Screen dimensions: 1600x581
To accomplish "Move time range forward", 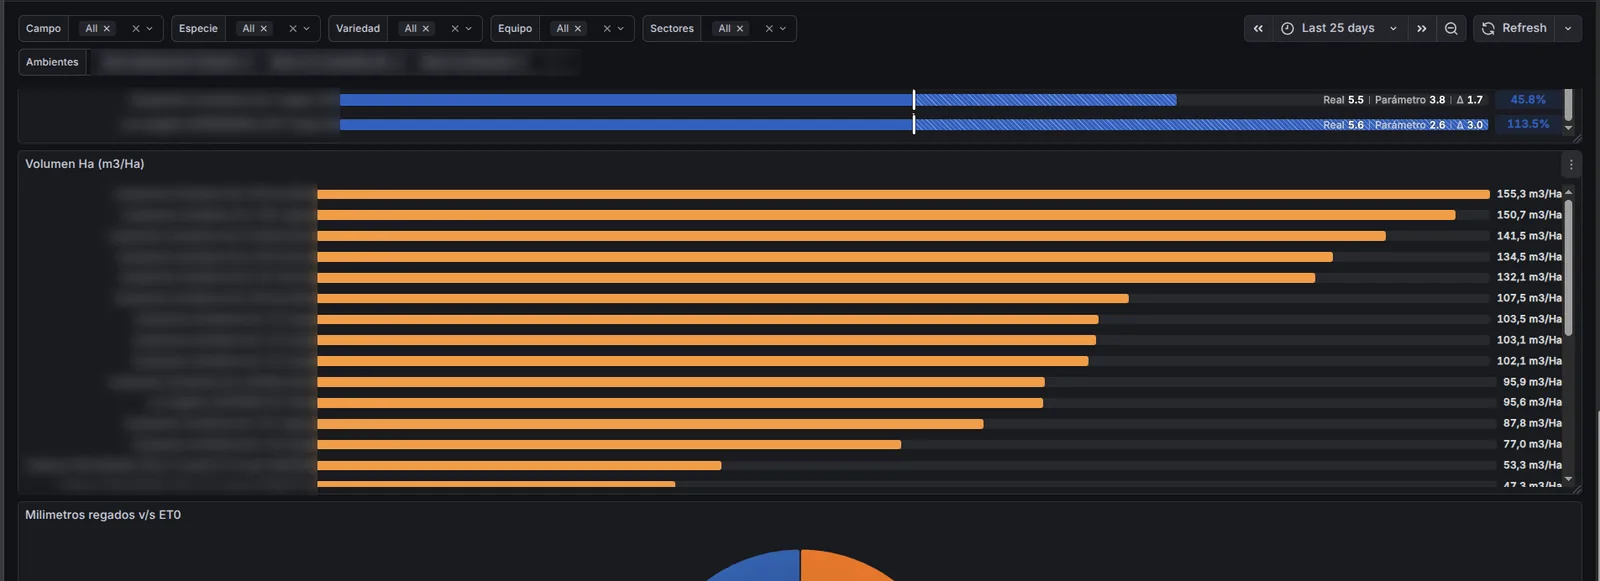I will tap(1422, 29).
